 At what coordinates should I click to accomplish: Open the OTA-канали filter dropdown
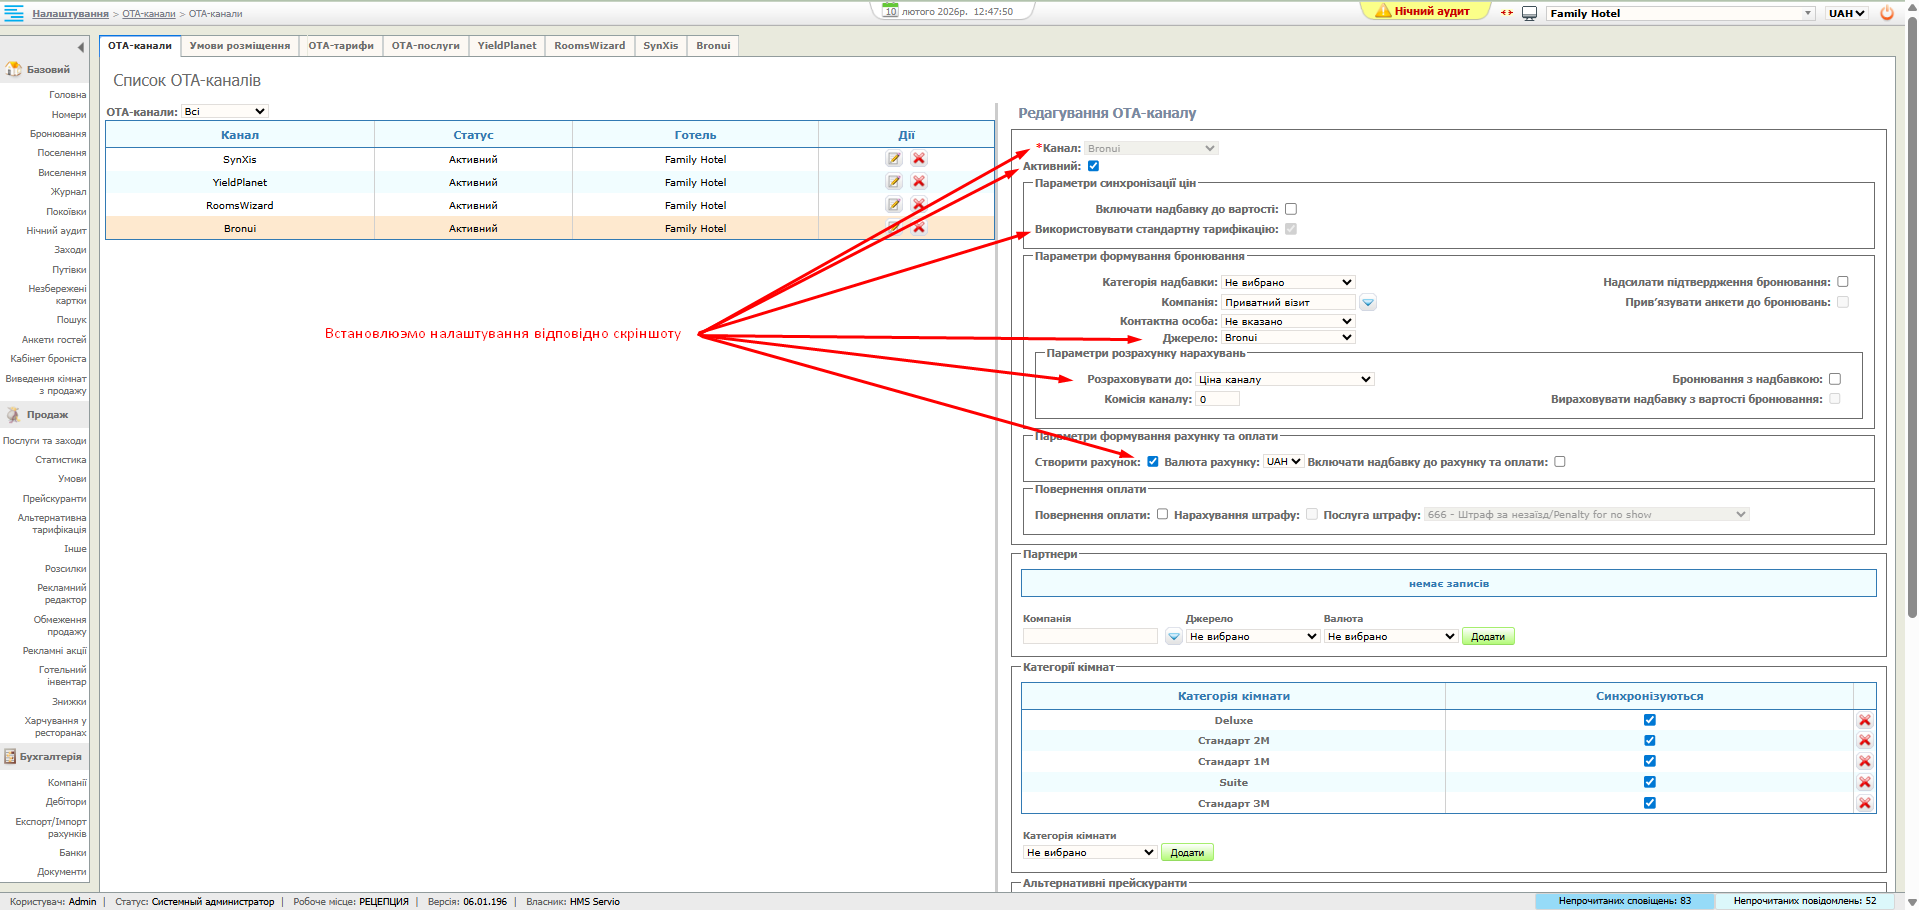coord(224,112)
